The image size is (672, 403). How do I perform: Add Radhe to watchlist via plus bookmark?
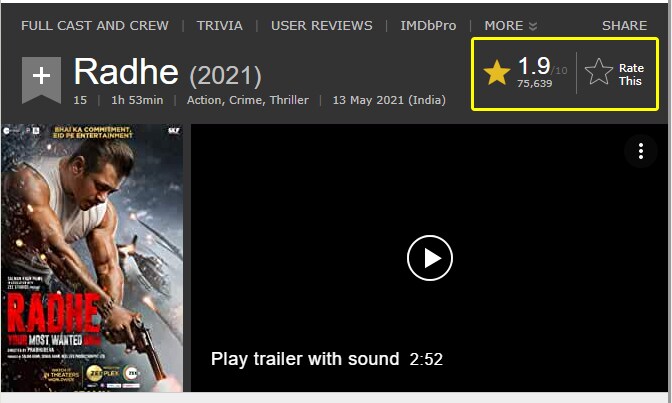point(41,80)
